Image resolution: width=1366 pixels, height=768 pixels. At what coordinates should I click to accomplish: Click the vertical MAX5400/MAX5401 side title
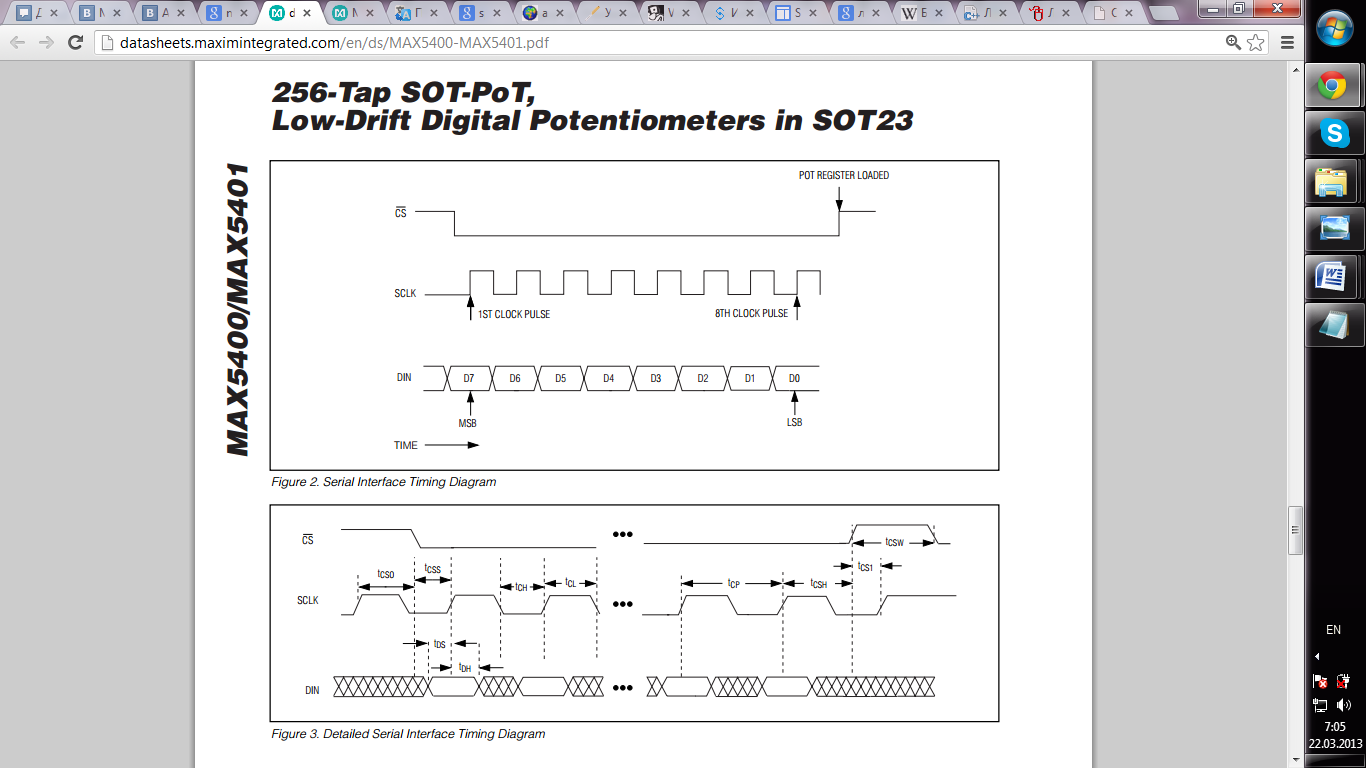tap(236, 310)
